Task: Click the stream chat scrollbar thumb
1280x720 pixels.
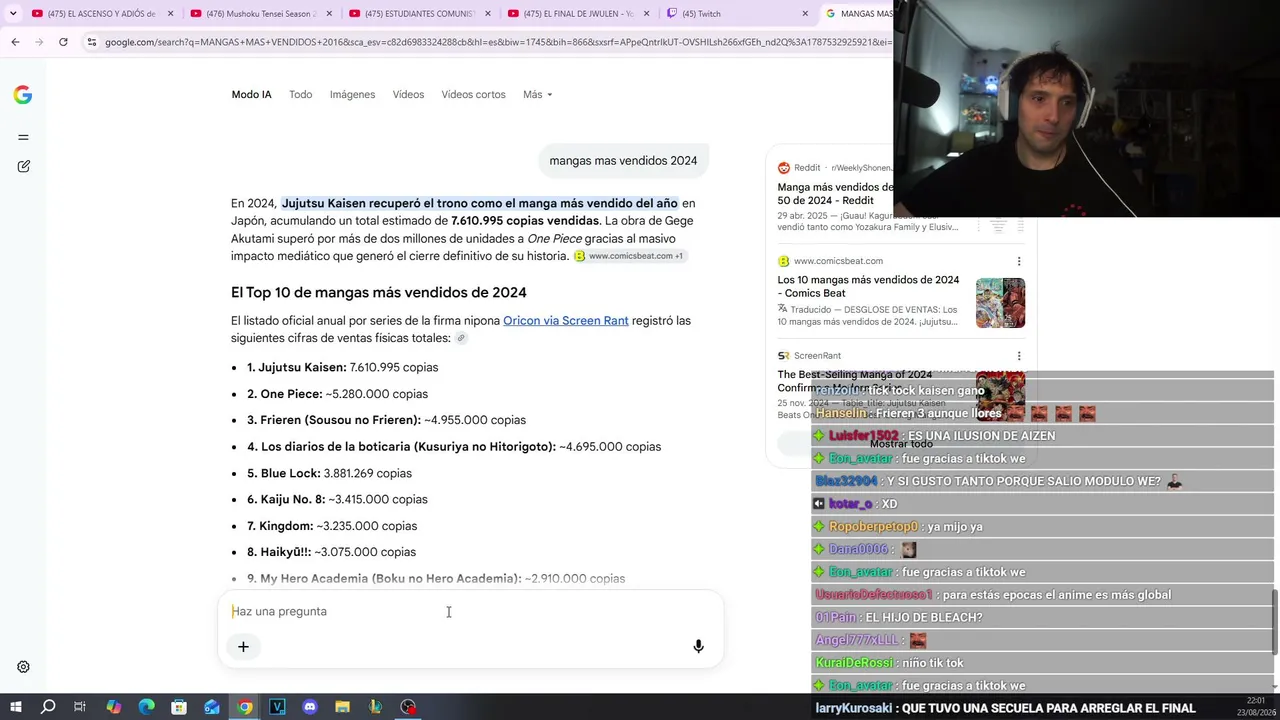Action: tap(1274, 620)
